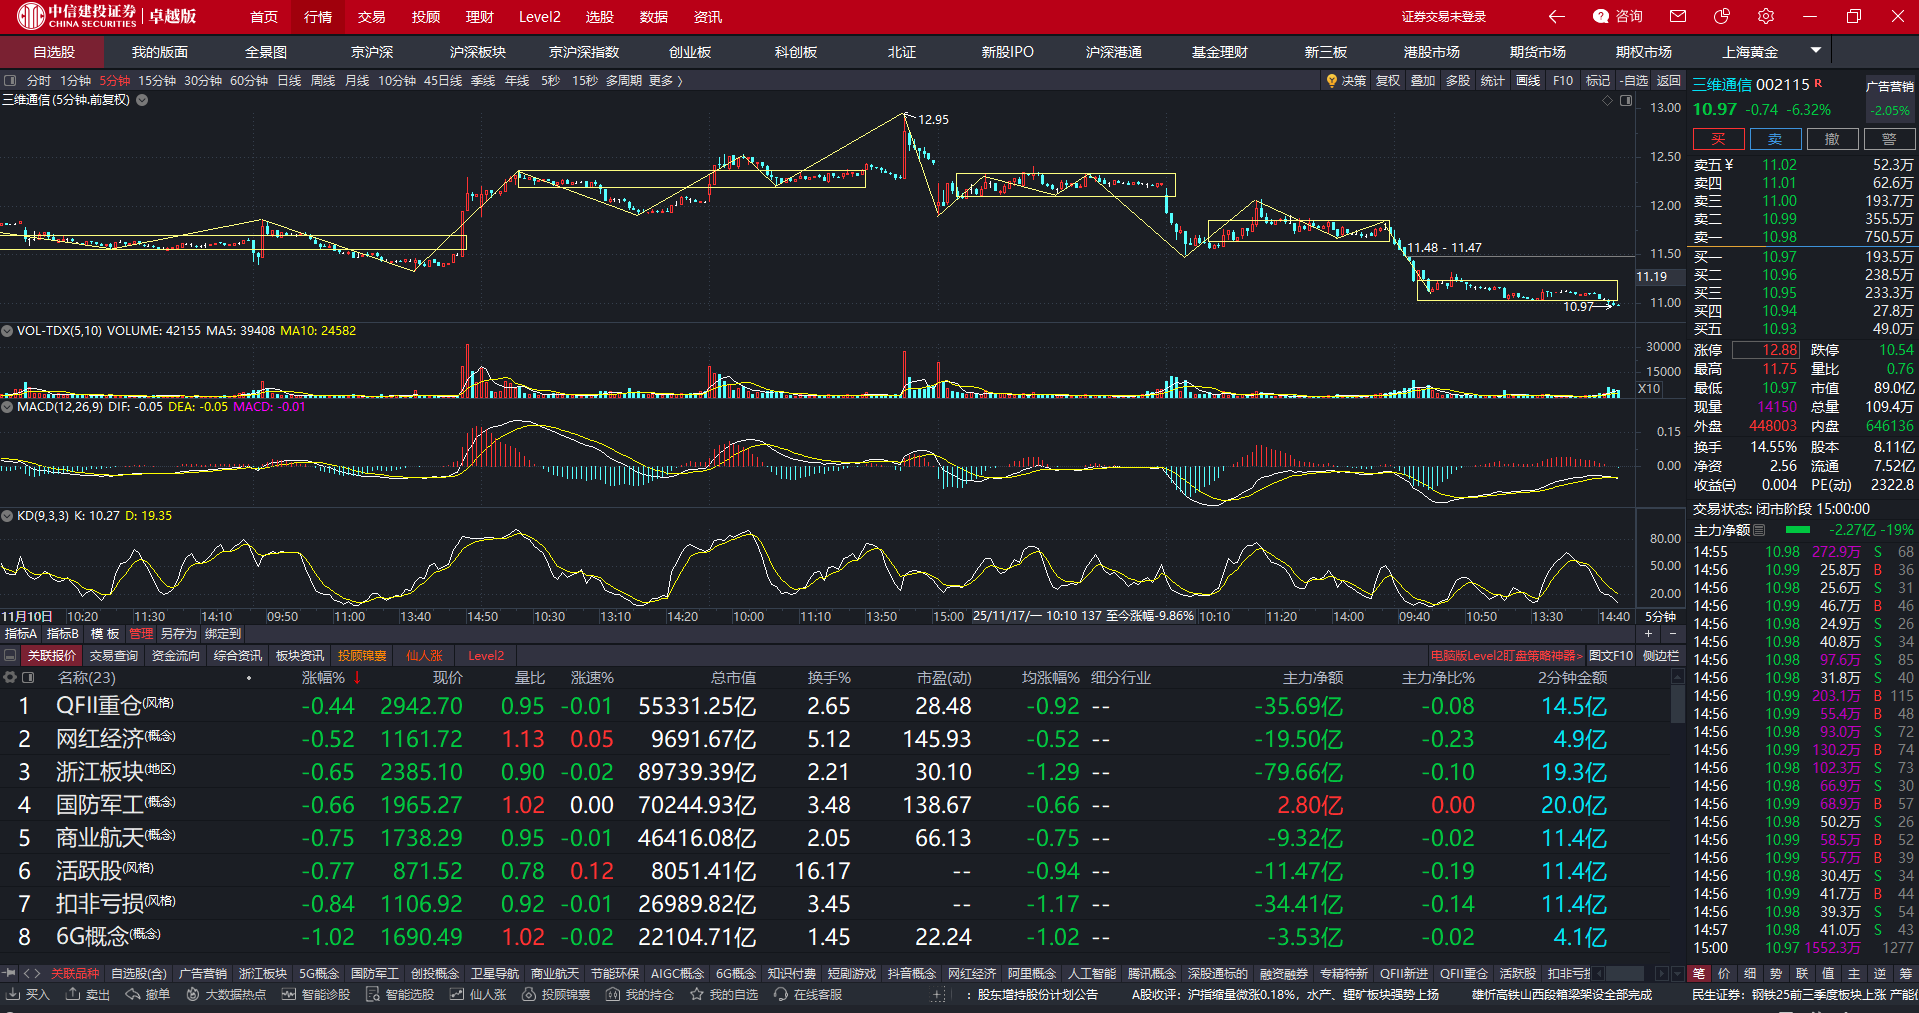Viewport: 1919px width, 1013px height.
Task: Click the red 买 buy button
Action: (x=1718, y=139)
